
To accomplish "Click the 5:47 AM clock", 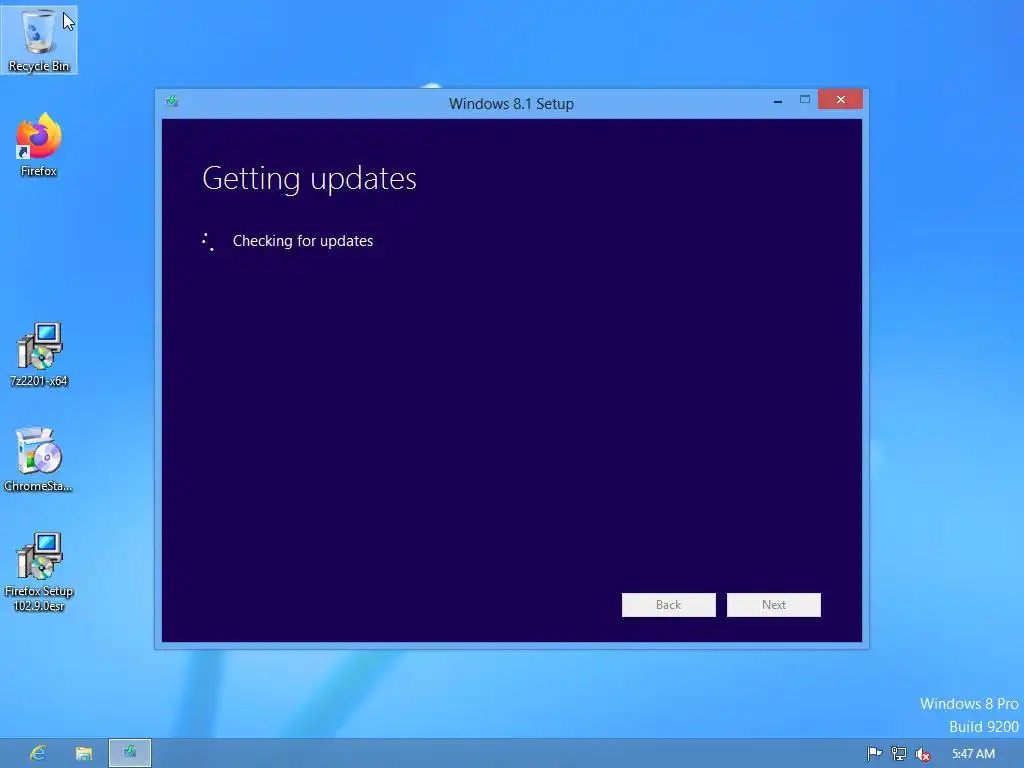I will 973,754.
